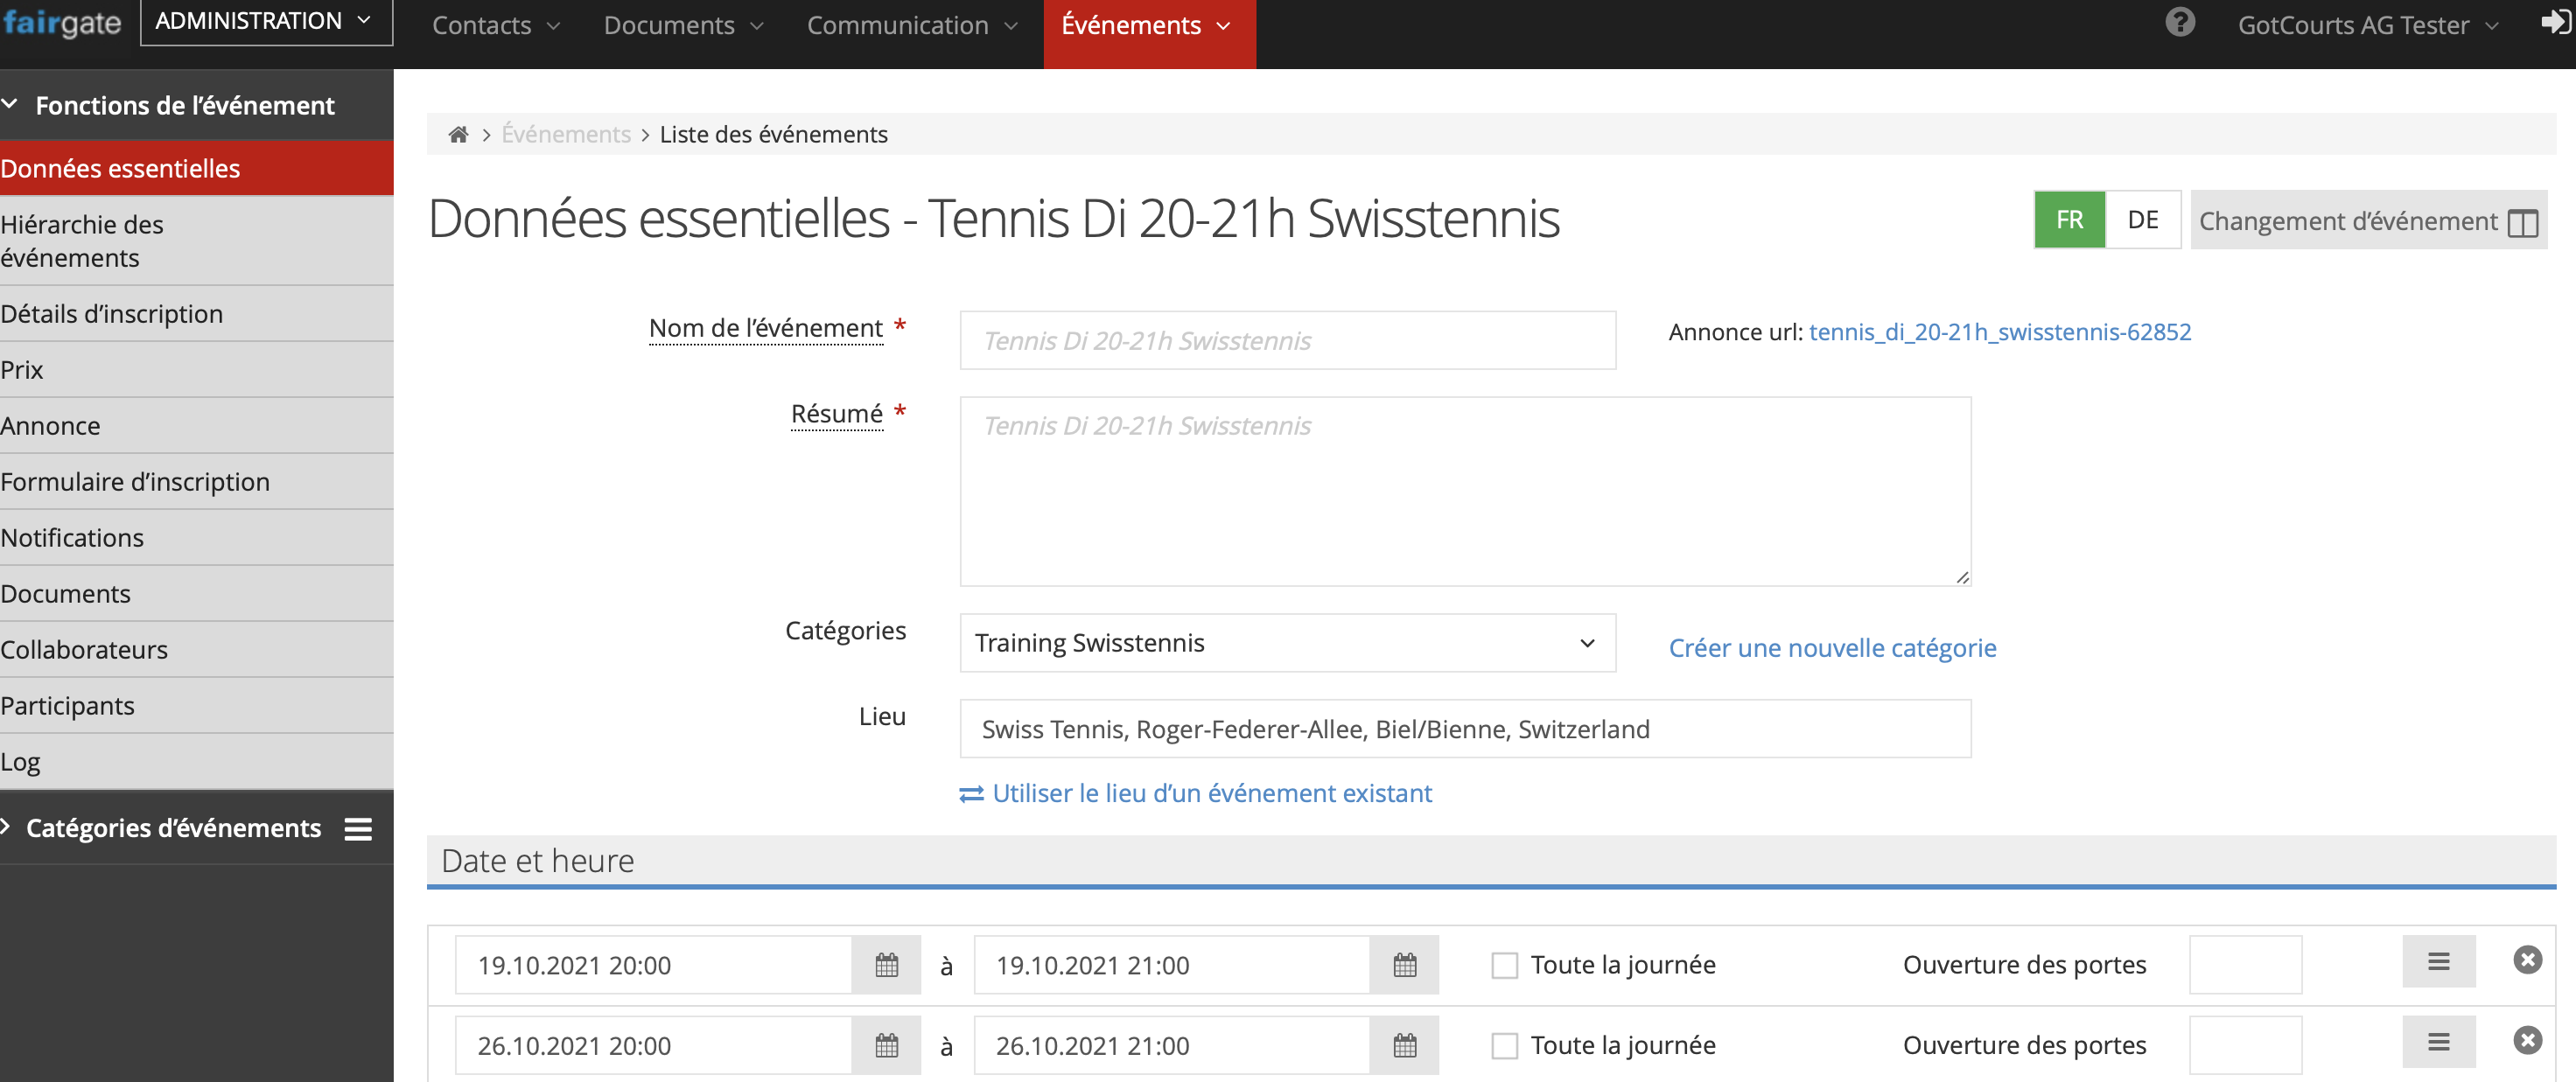Click Liste des événements breadcrumb
This screenshot has height=1082, width=2576.
773,134
